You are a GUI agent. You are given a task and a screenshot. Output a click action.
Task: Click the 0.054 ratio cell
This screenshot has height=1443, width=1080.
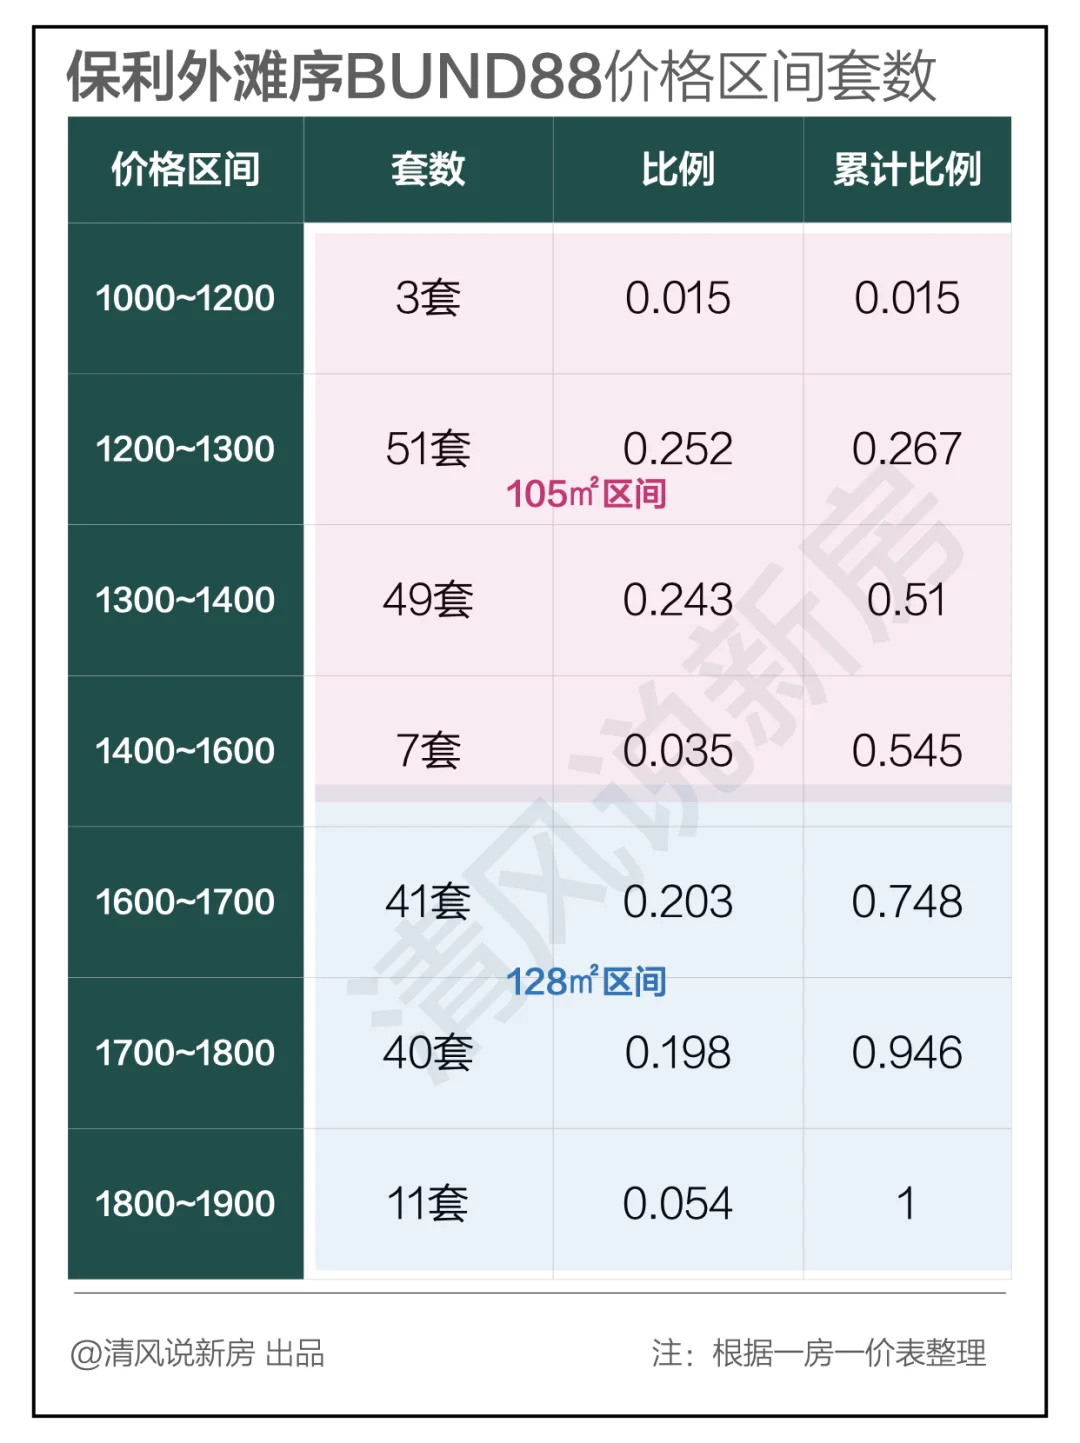[x=678, y=1204]
